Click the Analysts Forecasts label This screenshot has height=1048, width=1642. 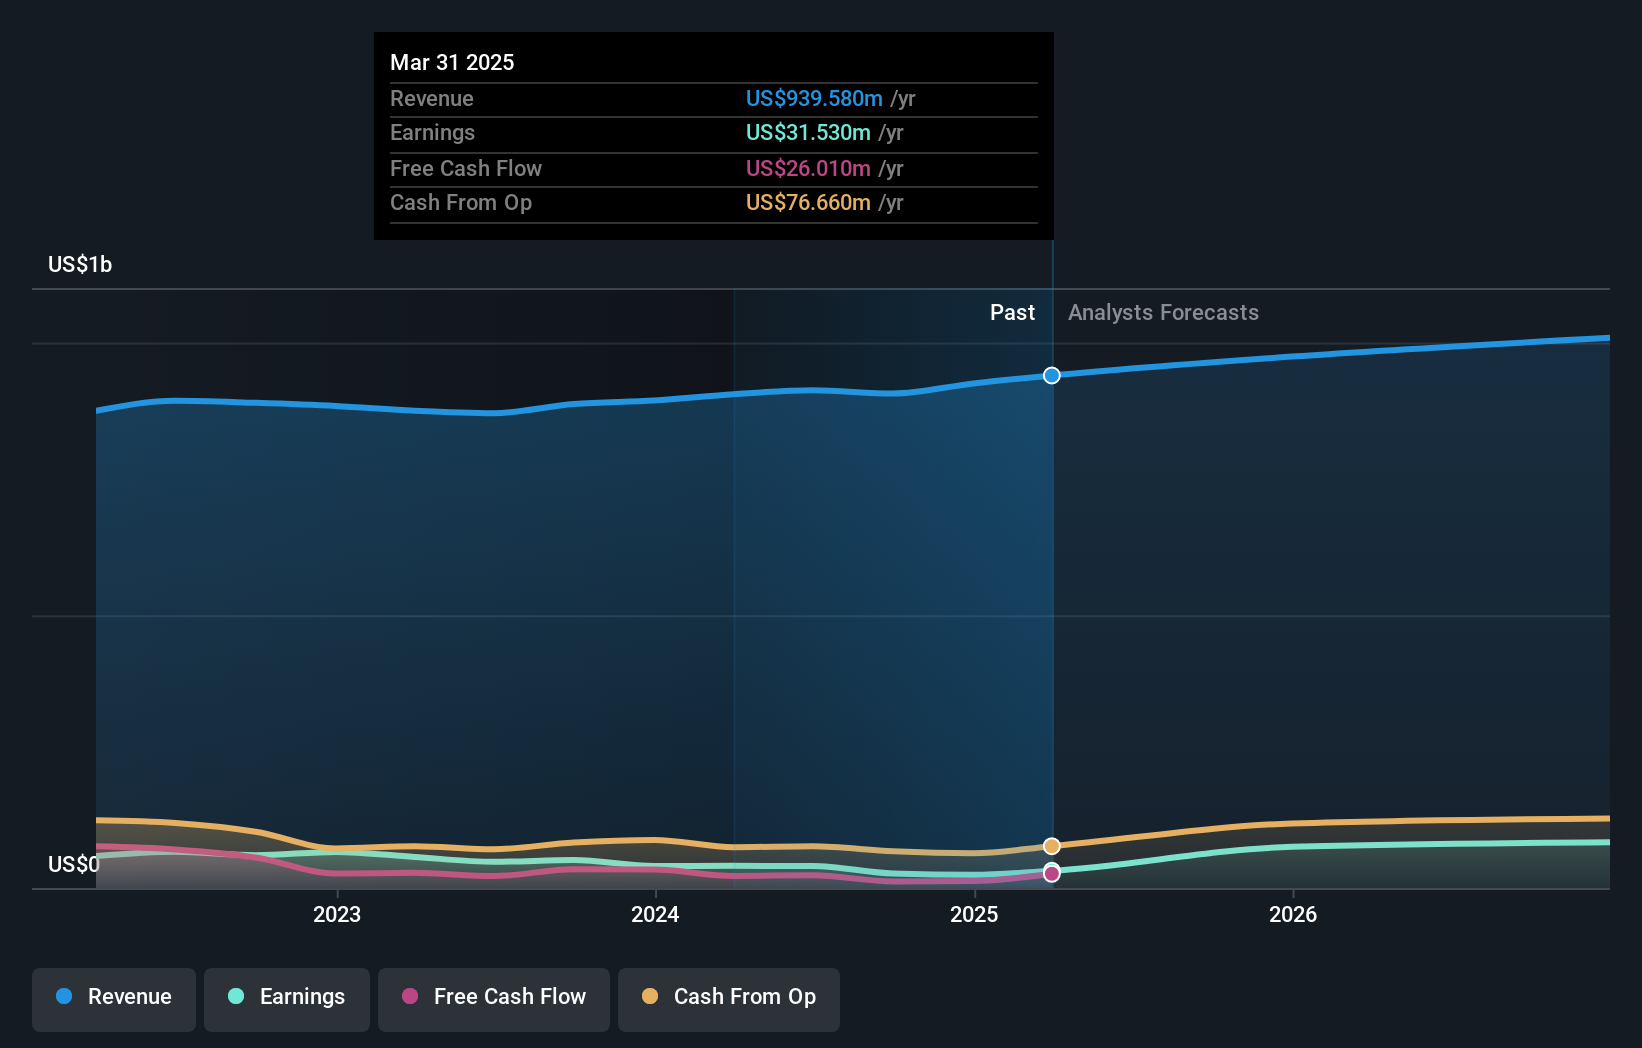[x=1163, y=313]
